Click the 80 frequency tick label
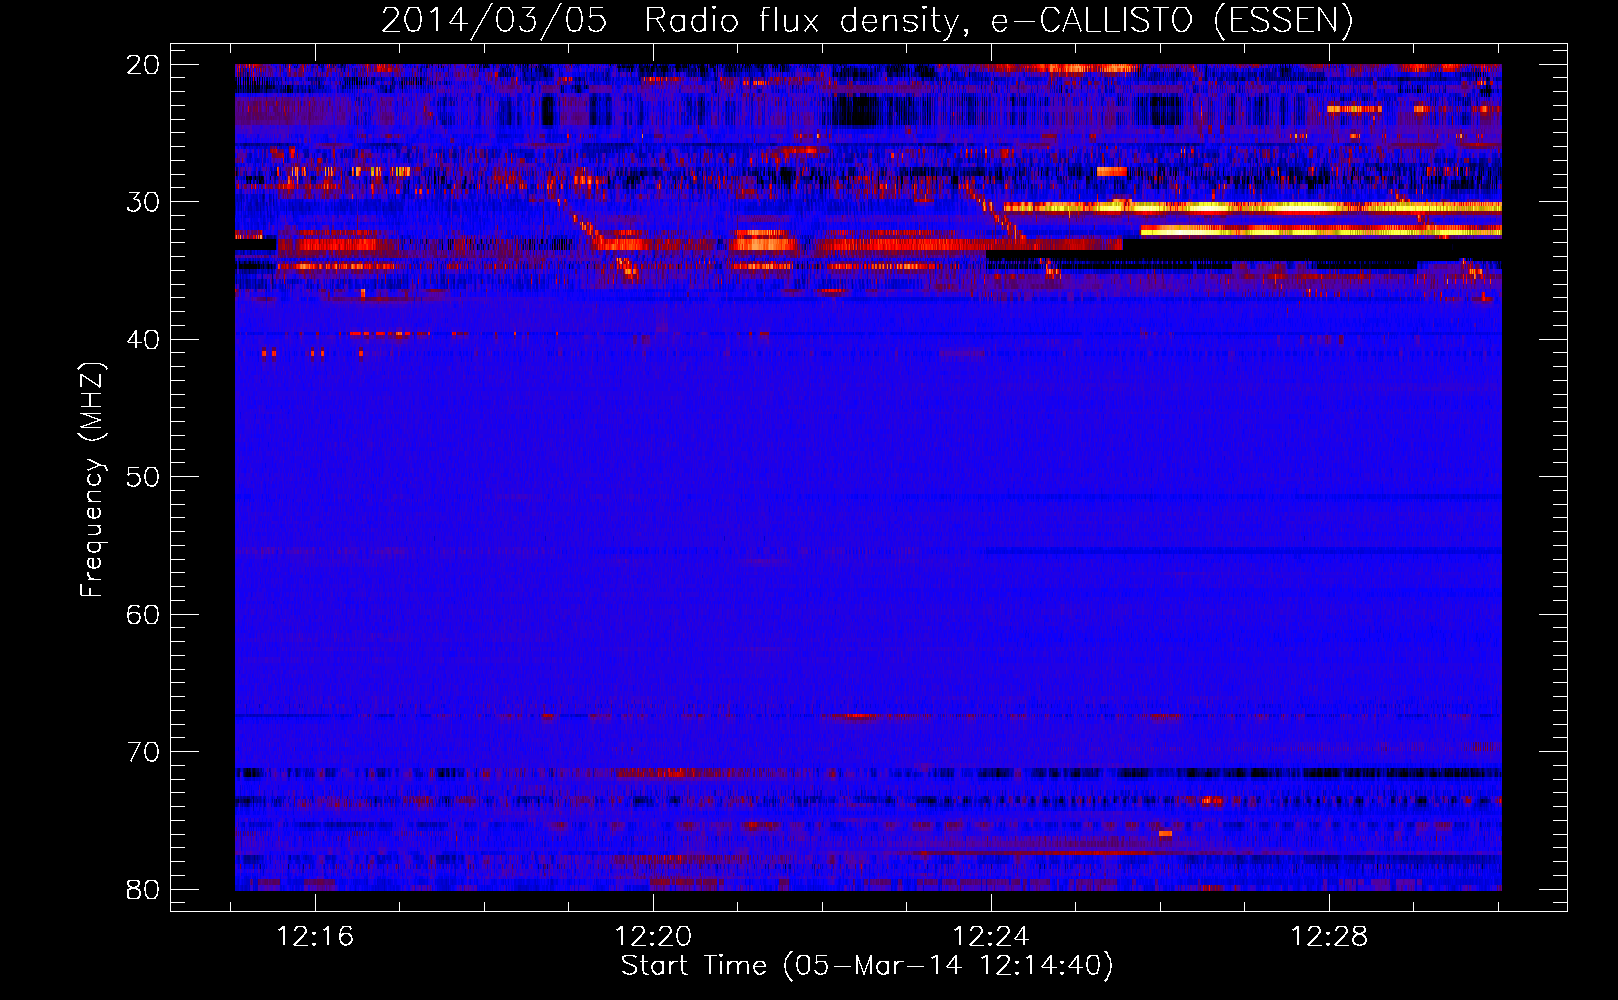Viewport: 1618px width, 1000px height. tap(143, 889)
